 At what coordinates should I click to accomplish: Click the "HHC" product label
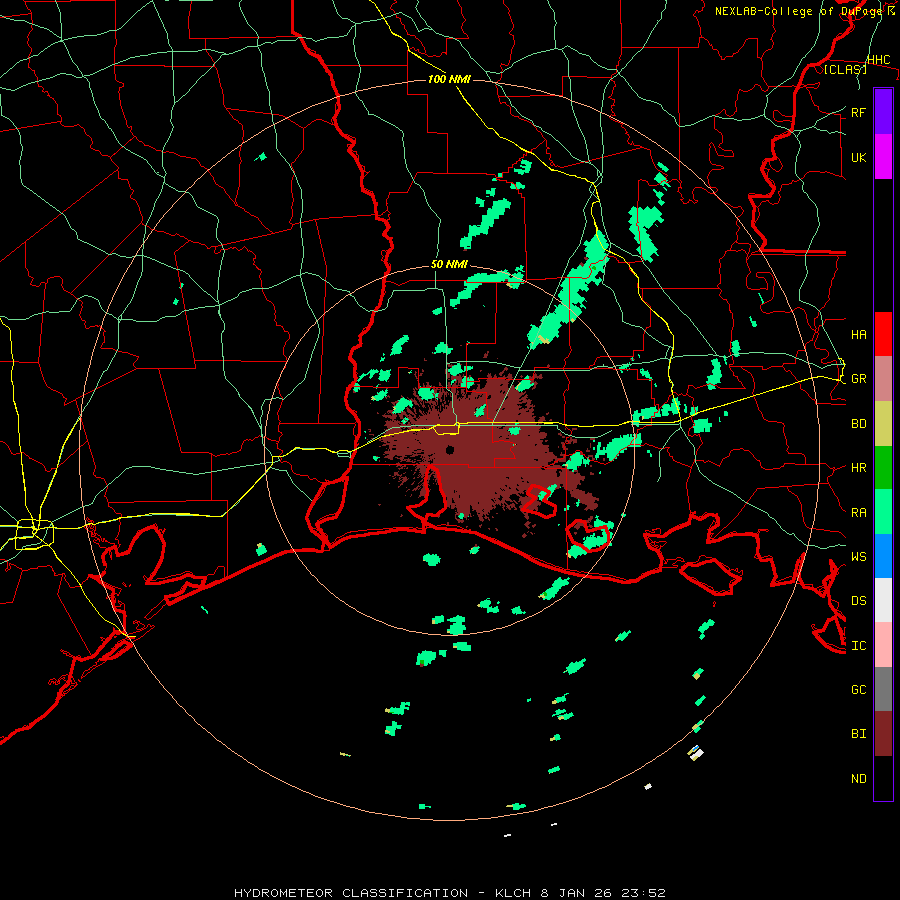[878, 60]
